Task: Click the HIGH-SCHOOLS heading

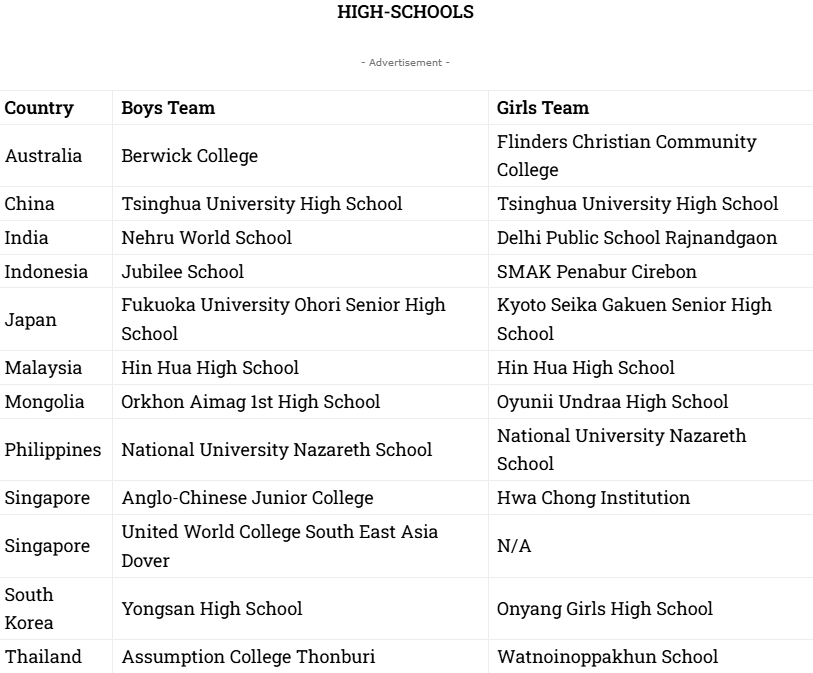Action: click(406, 12)
